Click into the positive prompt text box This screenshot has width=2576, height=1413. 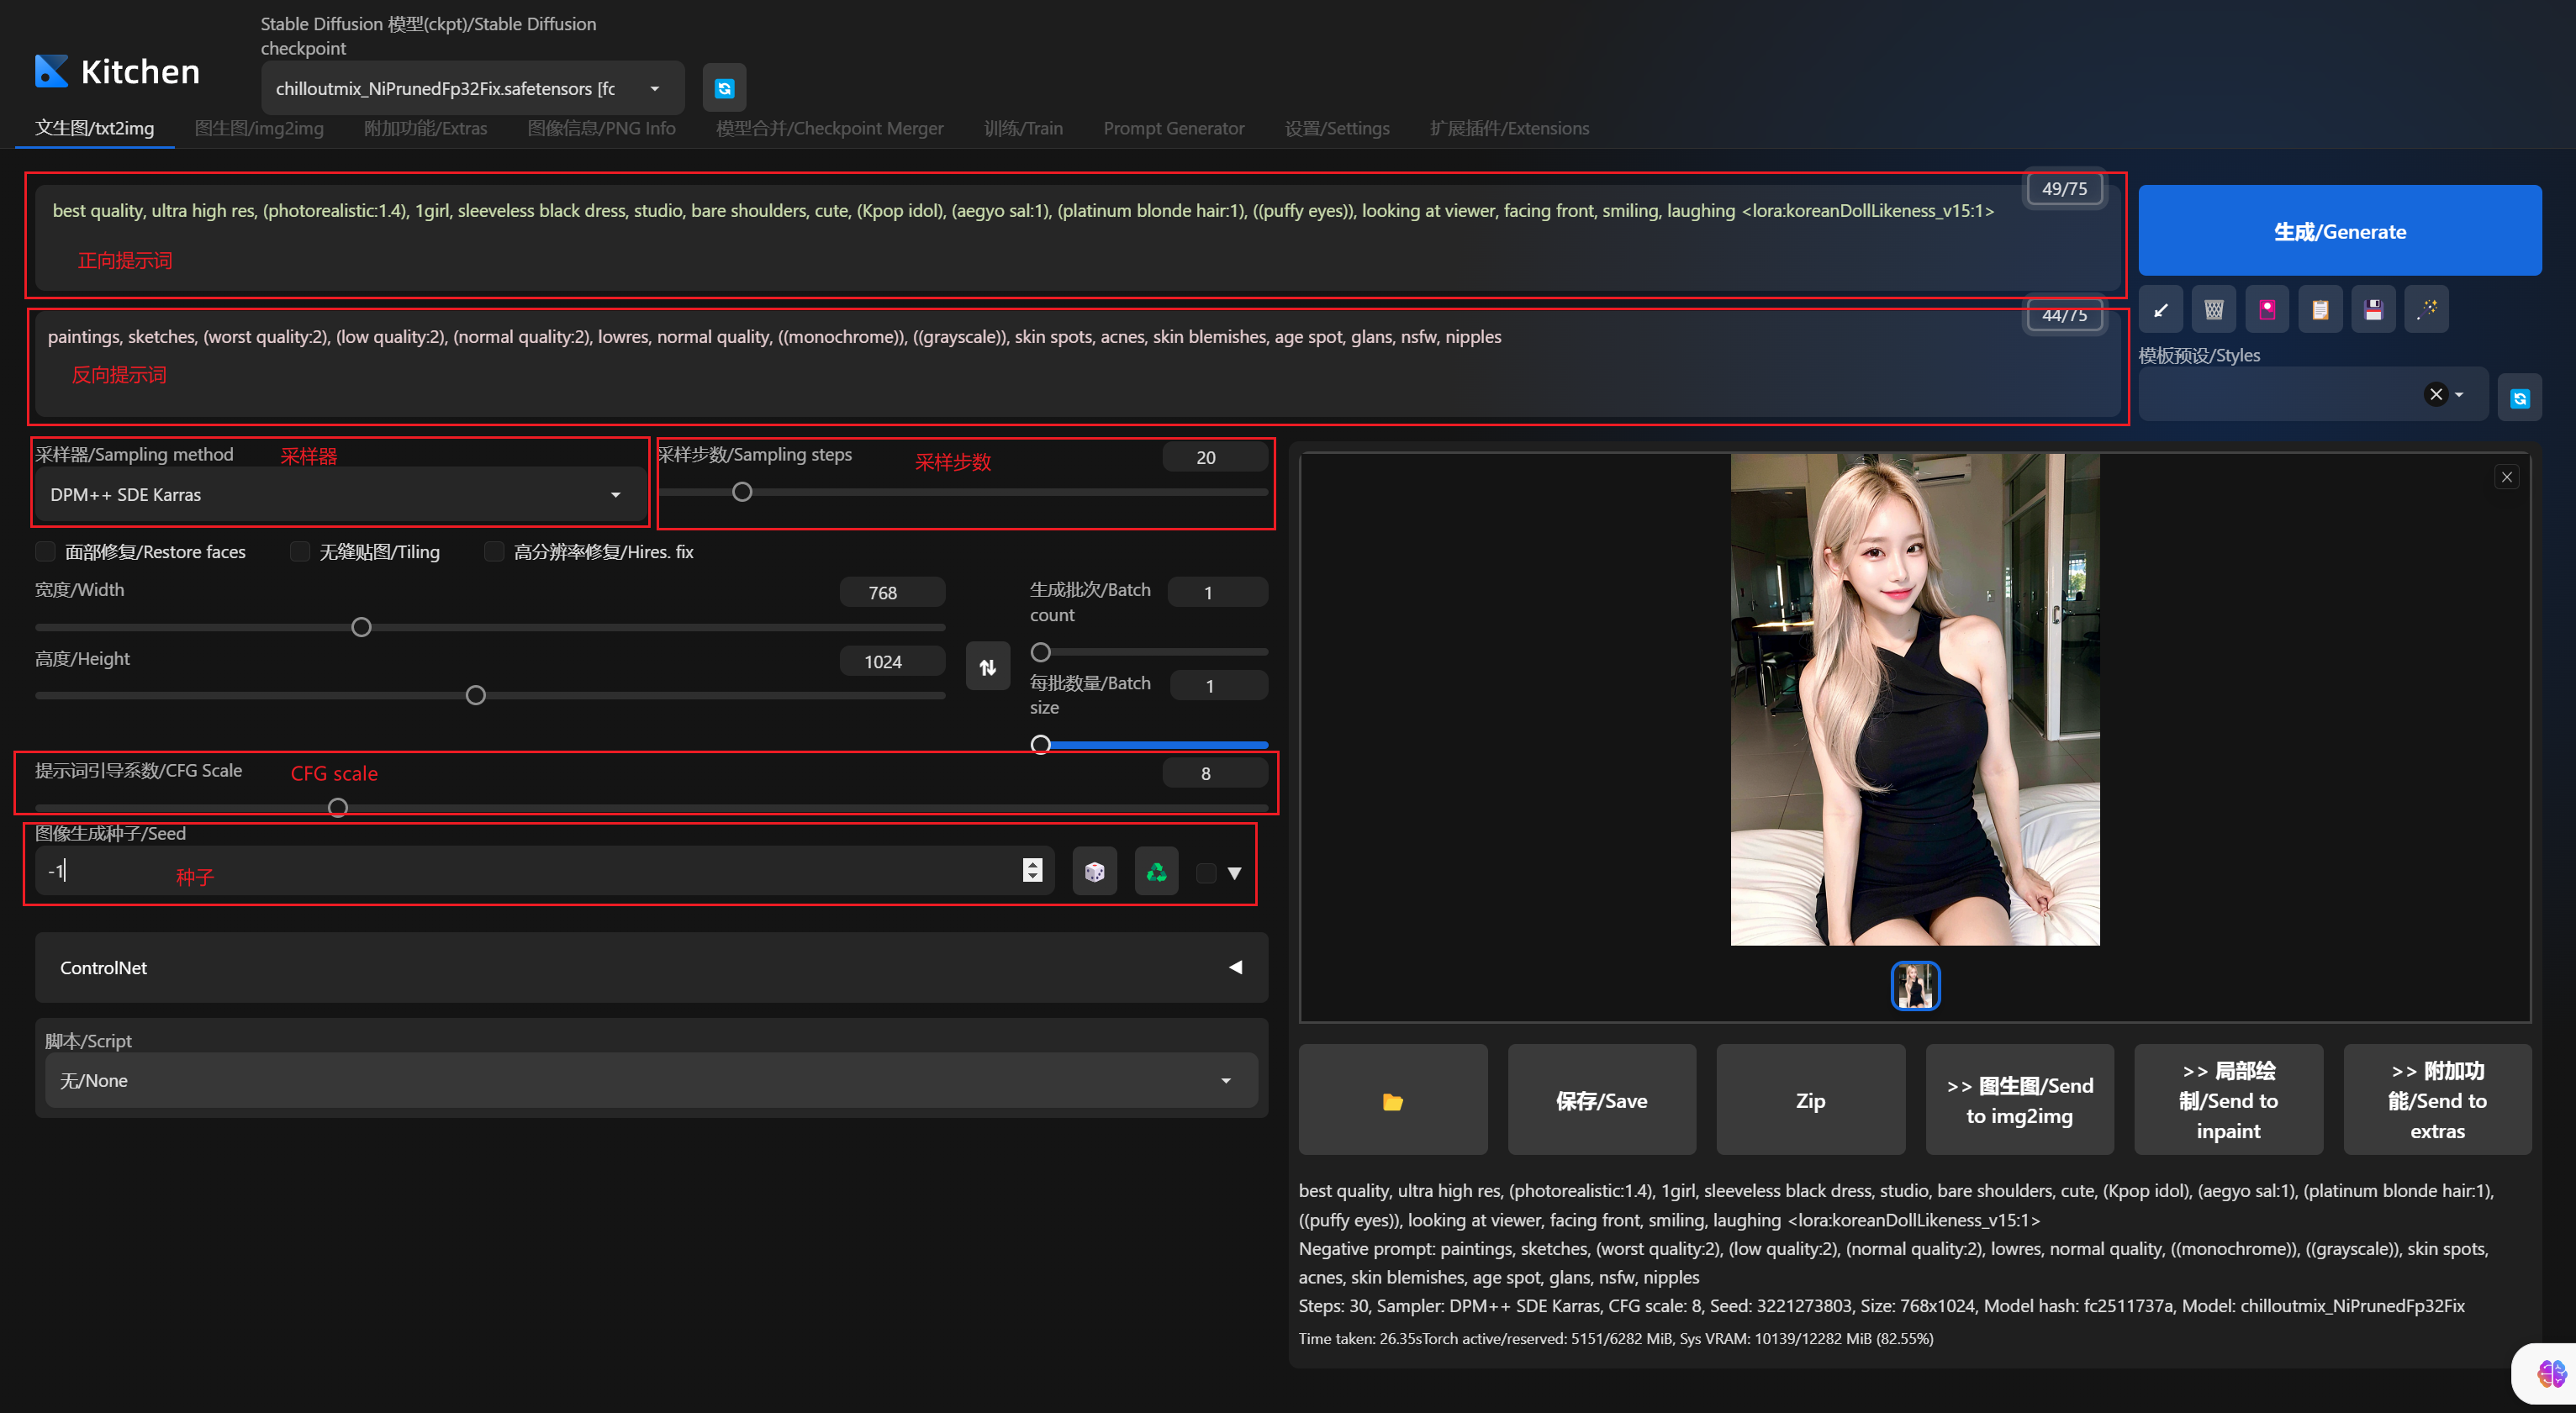tap(1078, 236)
